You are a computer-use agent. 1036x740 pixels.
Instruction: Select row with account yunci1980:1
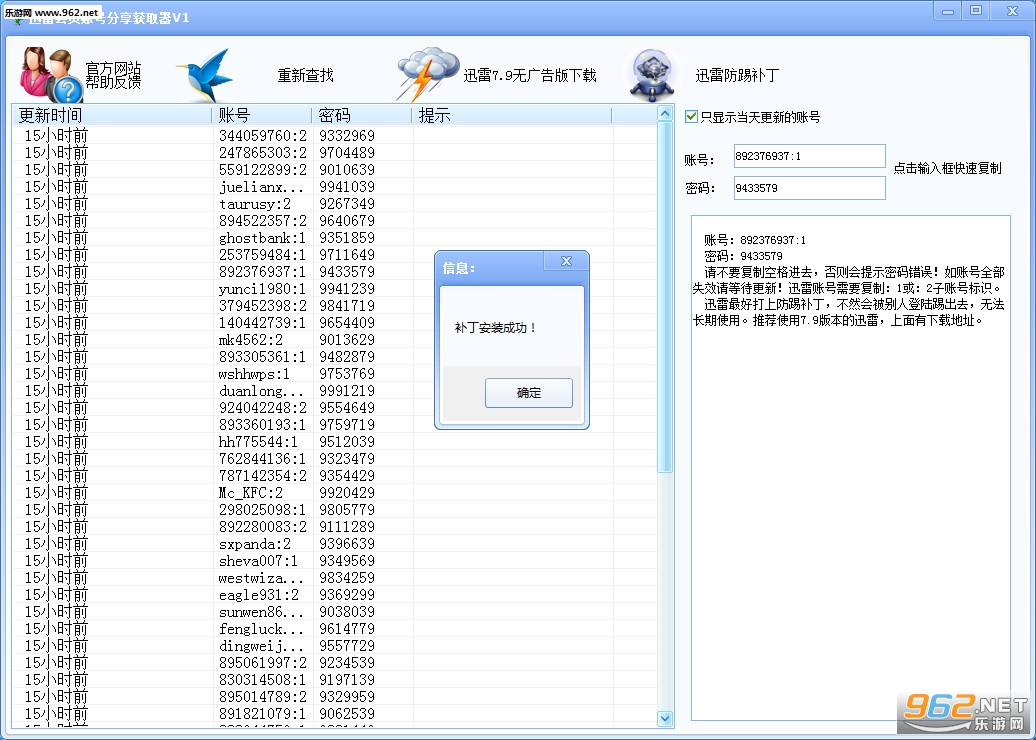pyautogui.click(x=334, y=289)
